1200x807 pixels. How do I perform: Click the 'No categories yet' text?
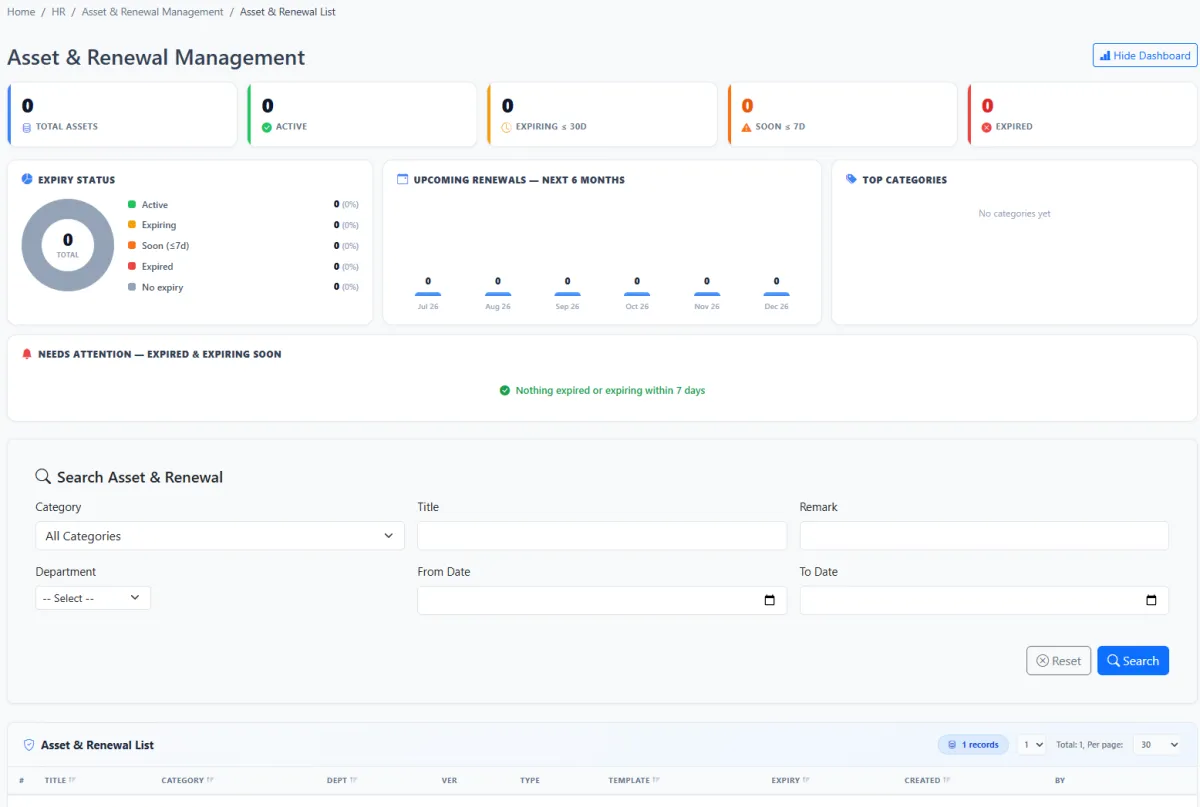(1014, 214)
